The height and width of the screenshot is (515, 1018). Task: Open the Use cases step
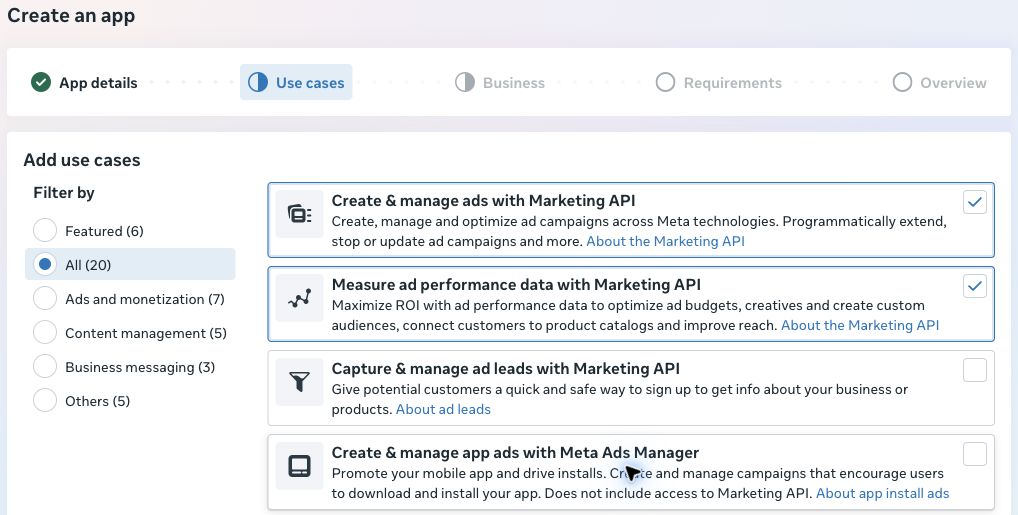coord(296,82)
